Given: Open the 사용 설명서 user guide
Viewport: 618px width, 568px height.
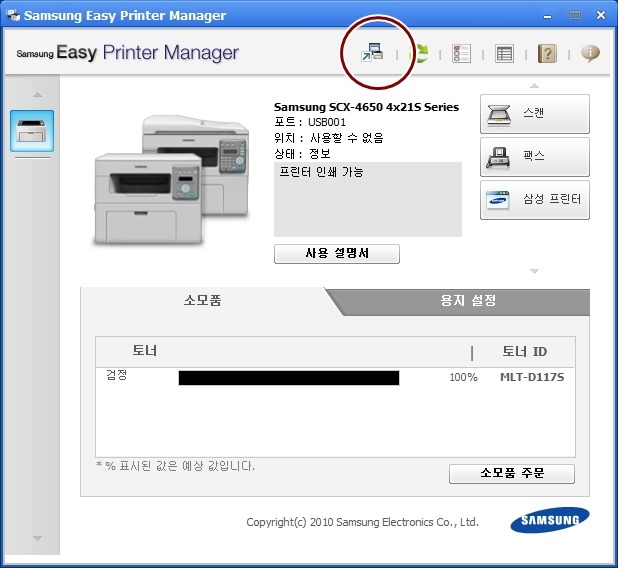Looking at the screenshot, I should 337,253.
